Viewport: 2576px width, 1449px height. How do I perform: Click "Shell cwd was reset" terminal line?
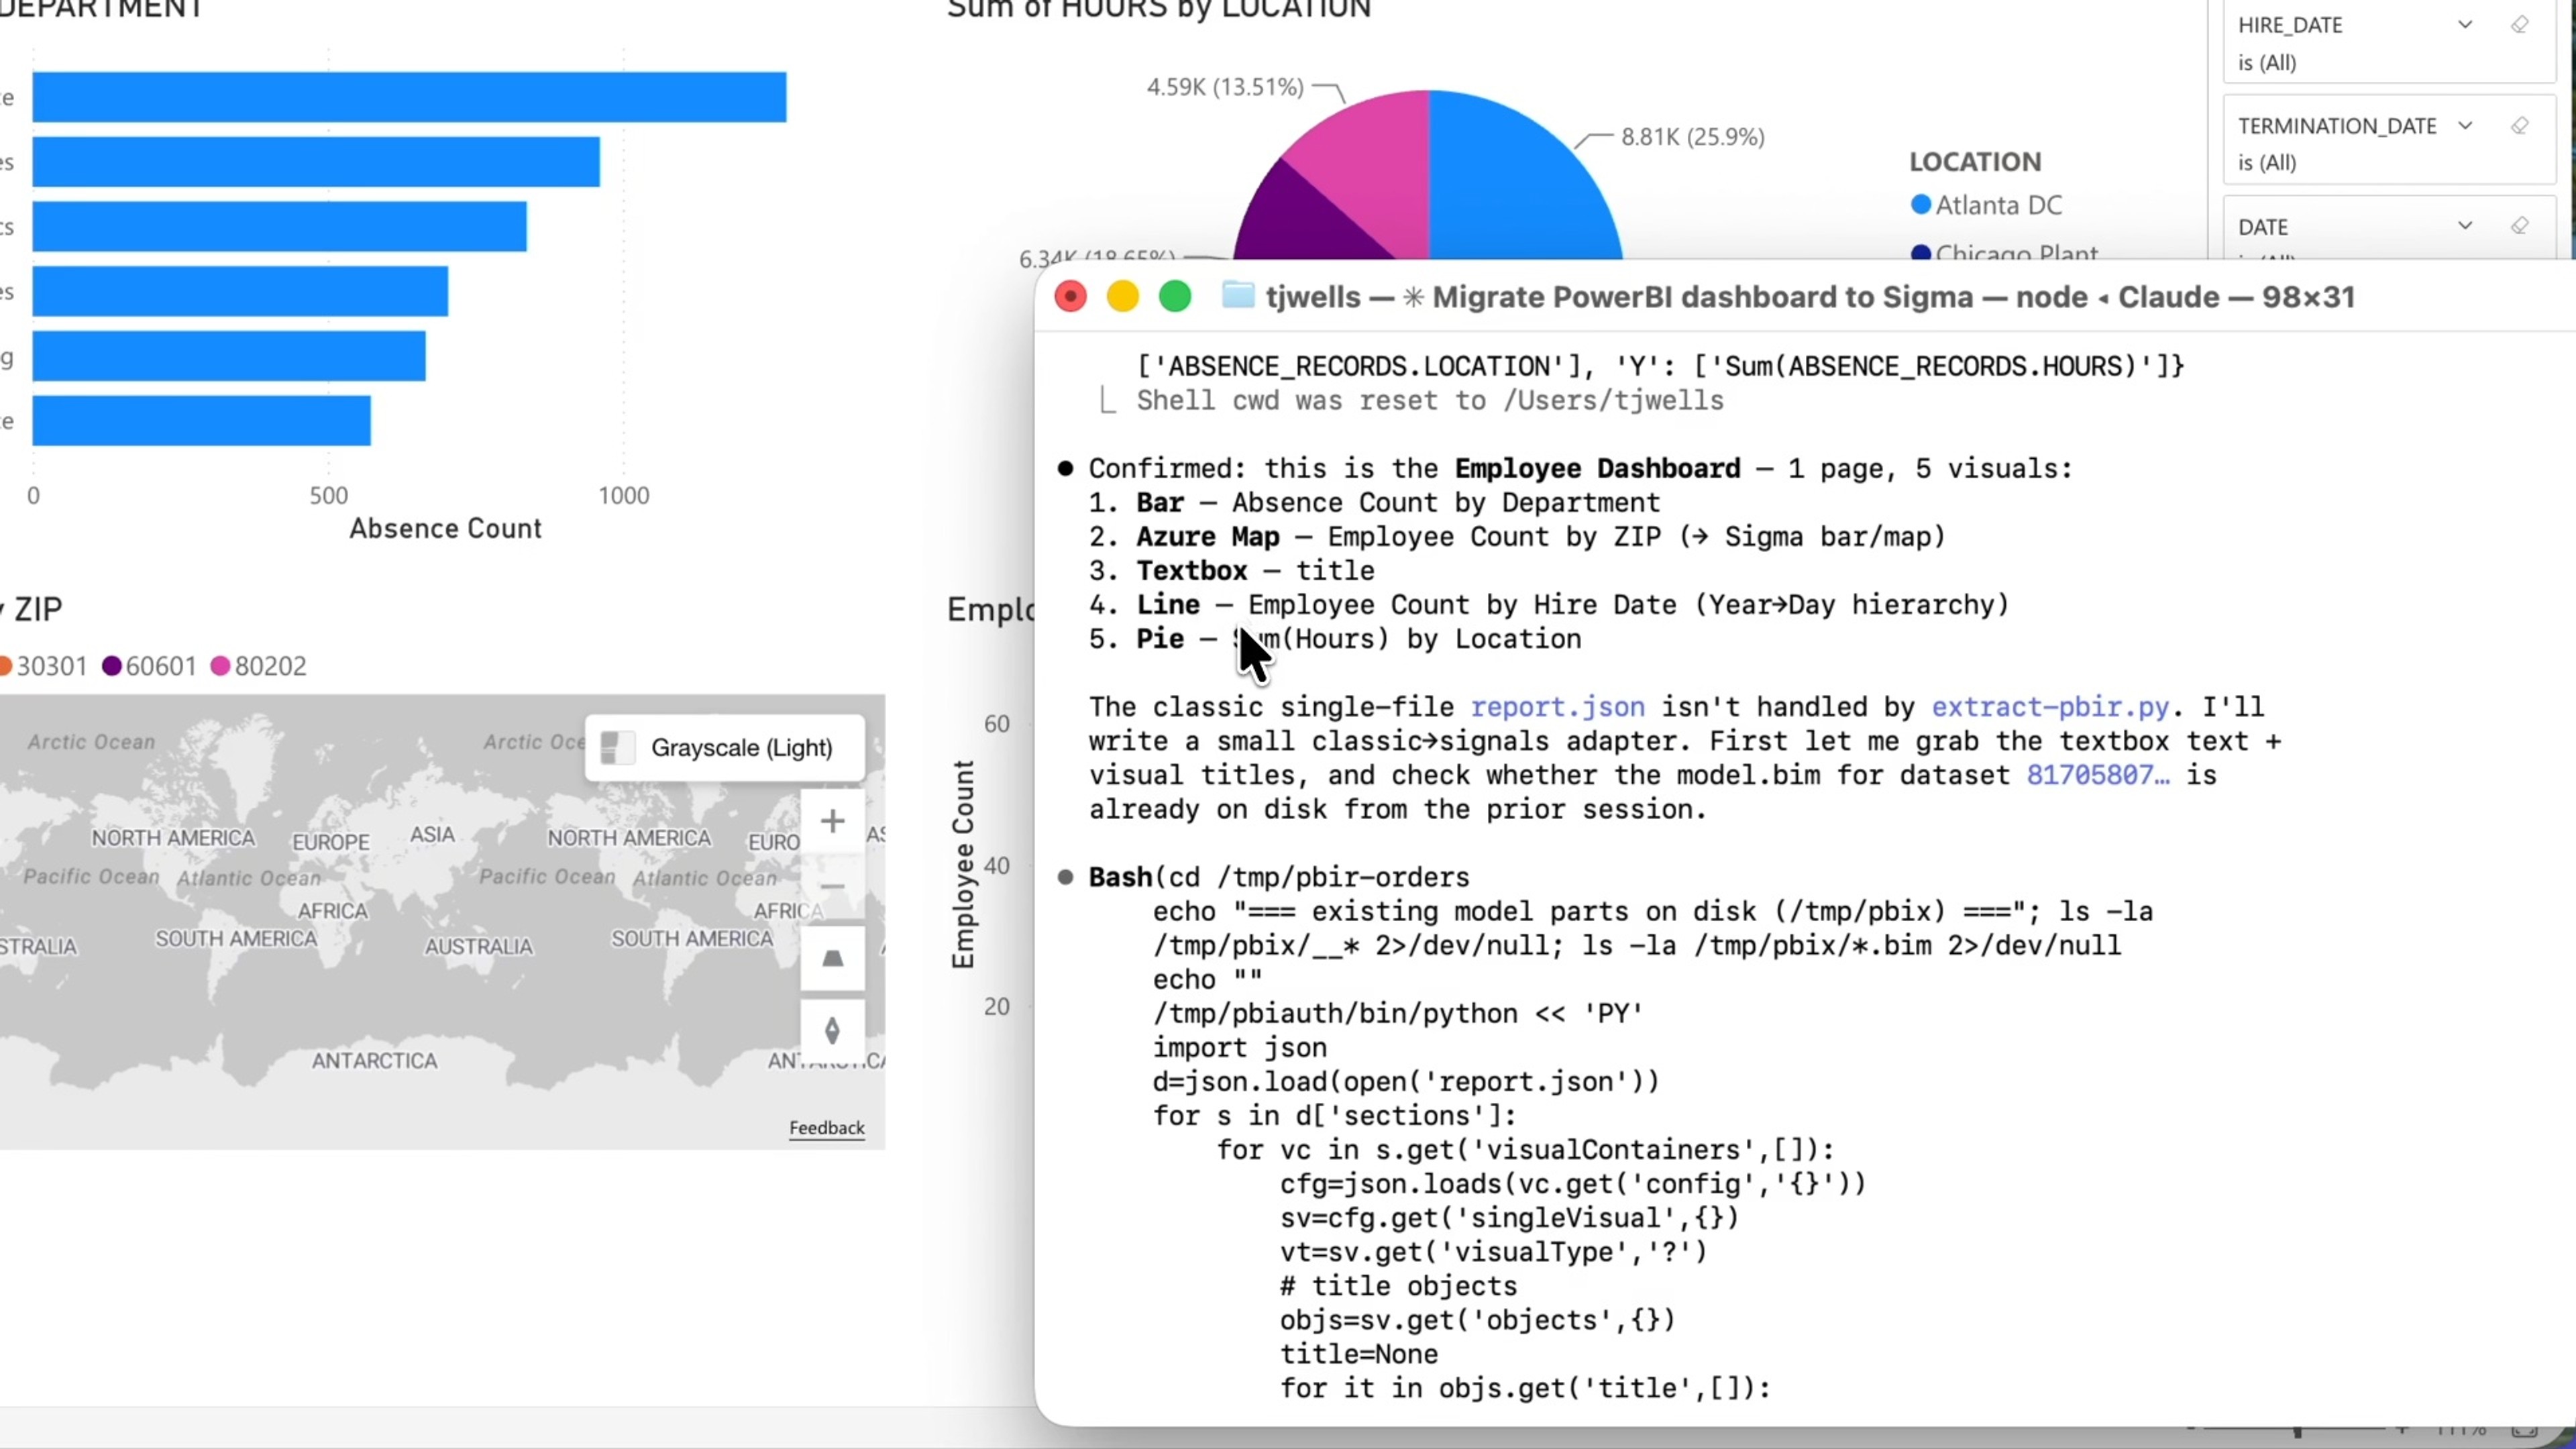1430,400
